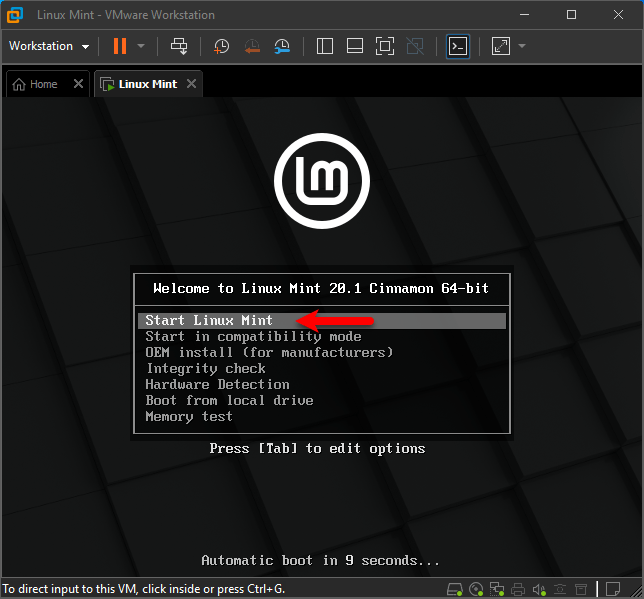Select Memory test option
The height and width of the screenshot is (599, 644).
(x=189, y=417)
